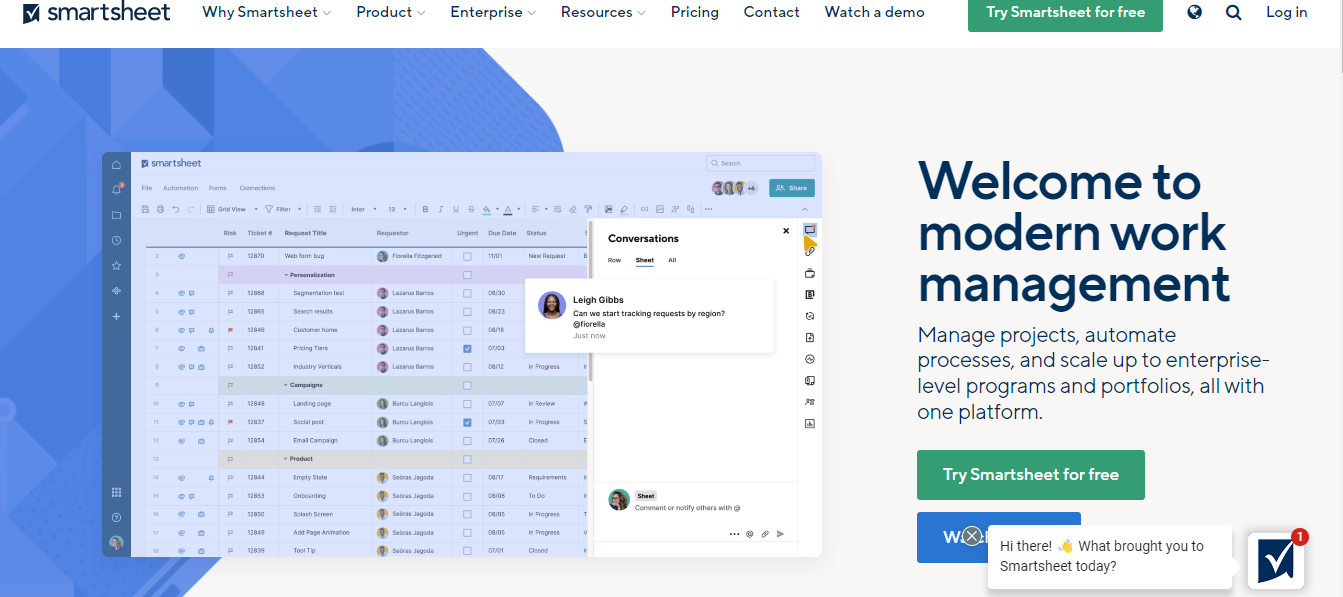This screenshot has height=597, width=1343.
Task: Open the Automation menu
Action: 181,188
